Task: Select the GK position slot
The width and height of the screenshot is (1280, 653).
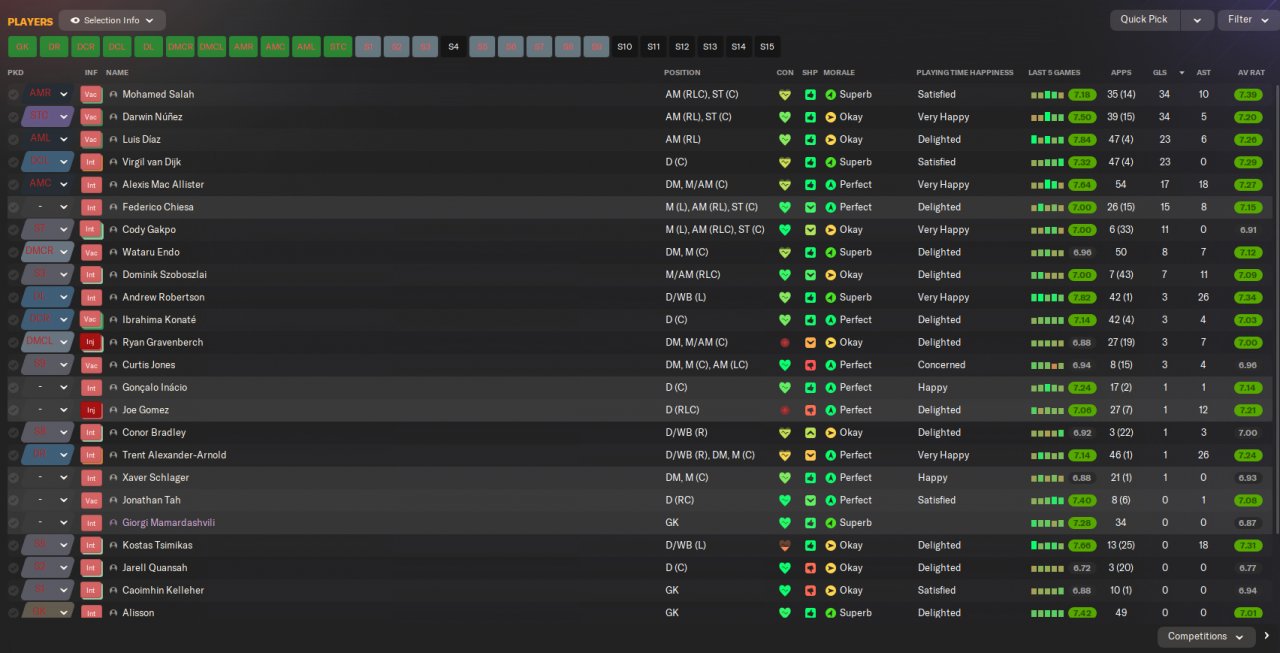Action: click(22, 47)
